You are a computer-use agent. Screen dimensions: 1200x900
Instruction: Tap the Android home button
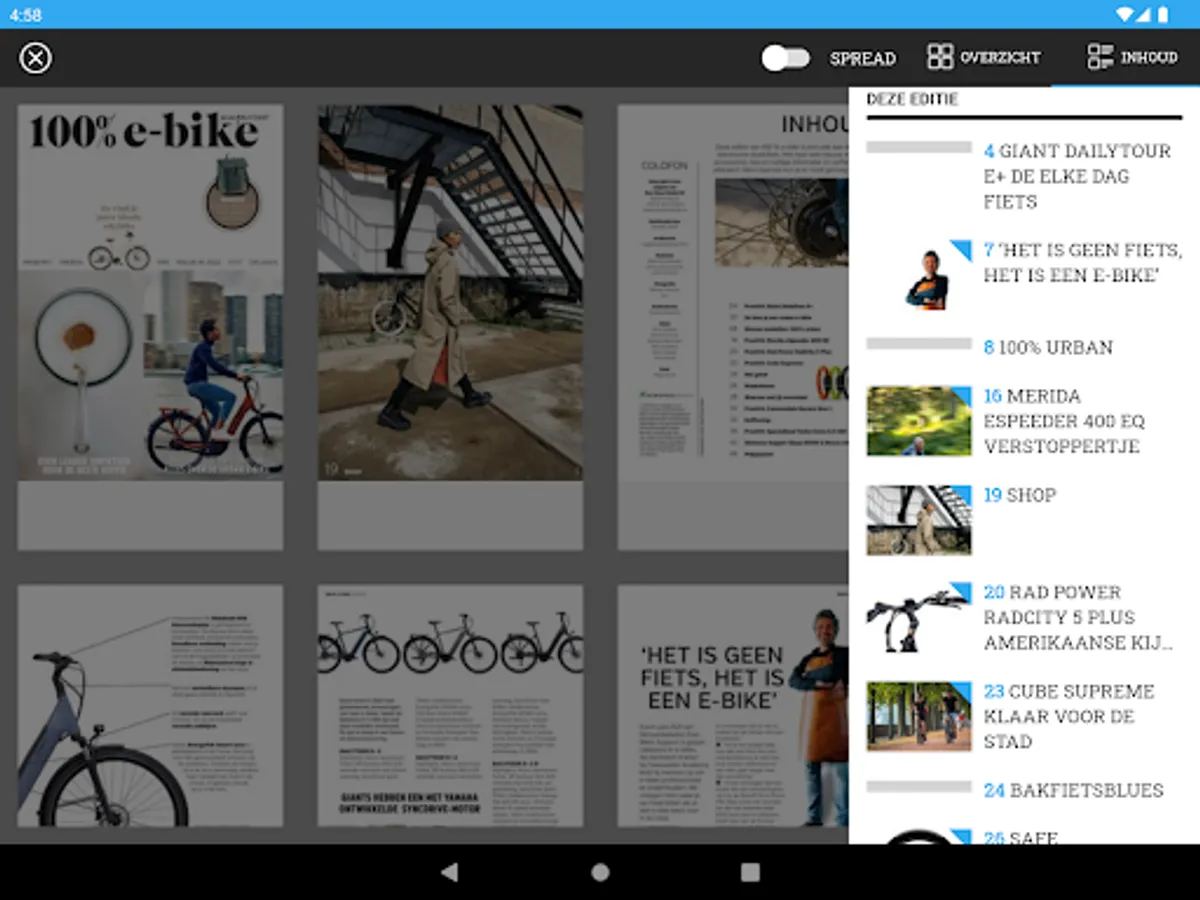600,872
